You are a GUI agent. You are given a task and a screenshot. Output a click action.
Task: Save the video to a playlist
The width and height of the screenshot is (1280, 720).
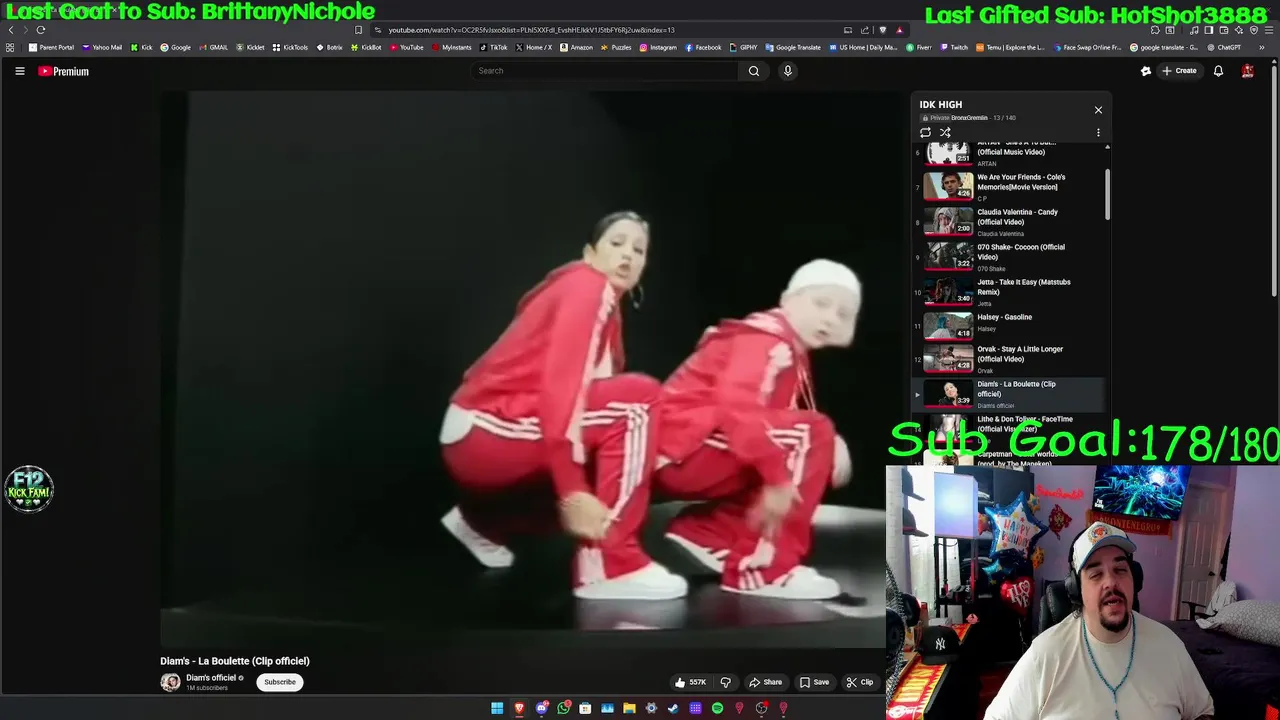tap(814, 682)
